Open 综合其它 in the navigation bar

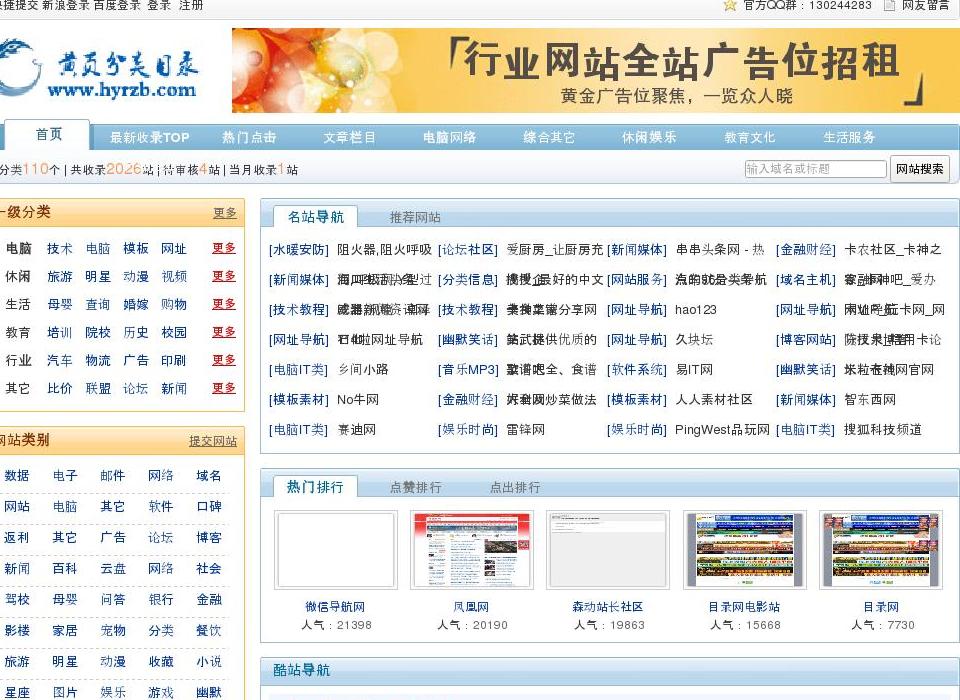tap(549, 138)
